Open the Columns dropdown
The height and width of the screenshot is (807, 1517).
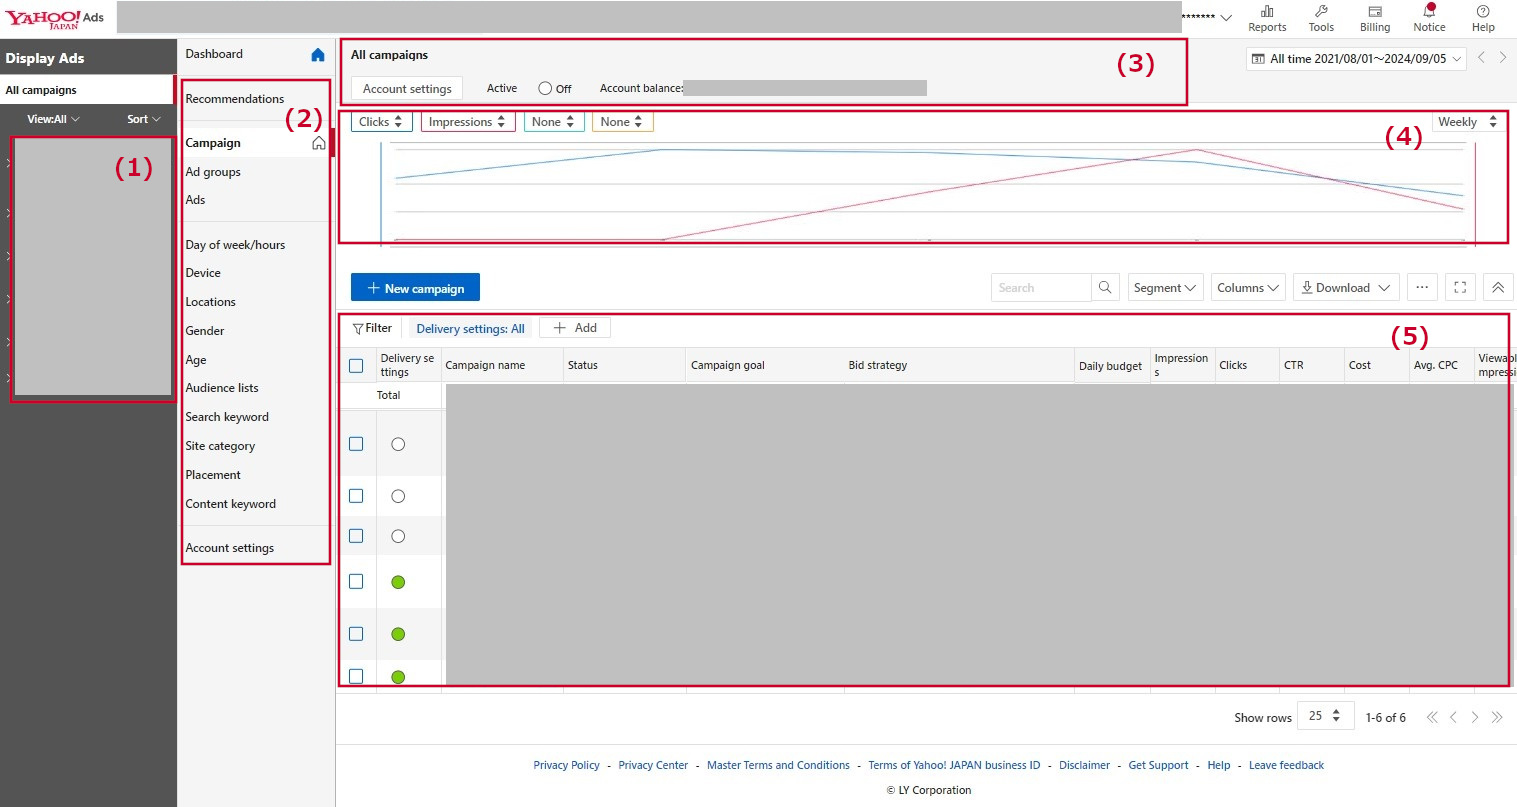[1247, 288]
